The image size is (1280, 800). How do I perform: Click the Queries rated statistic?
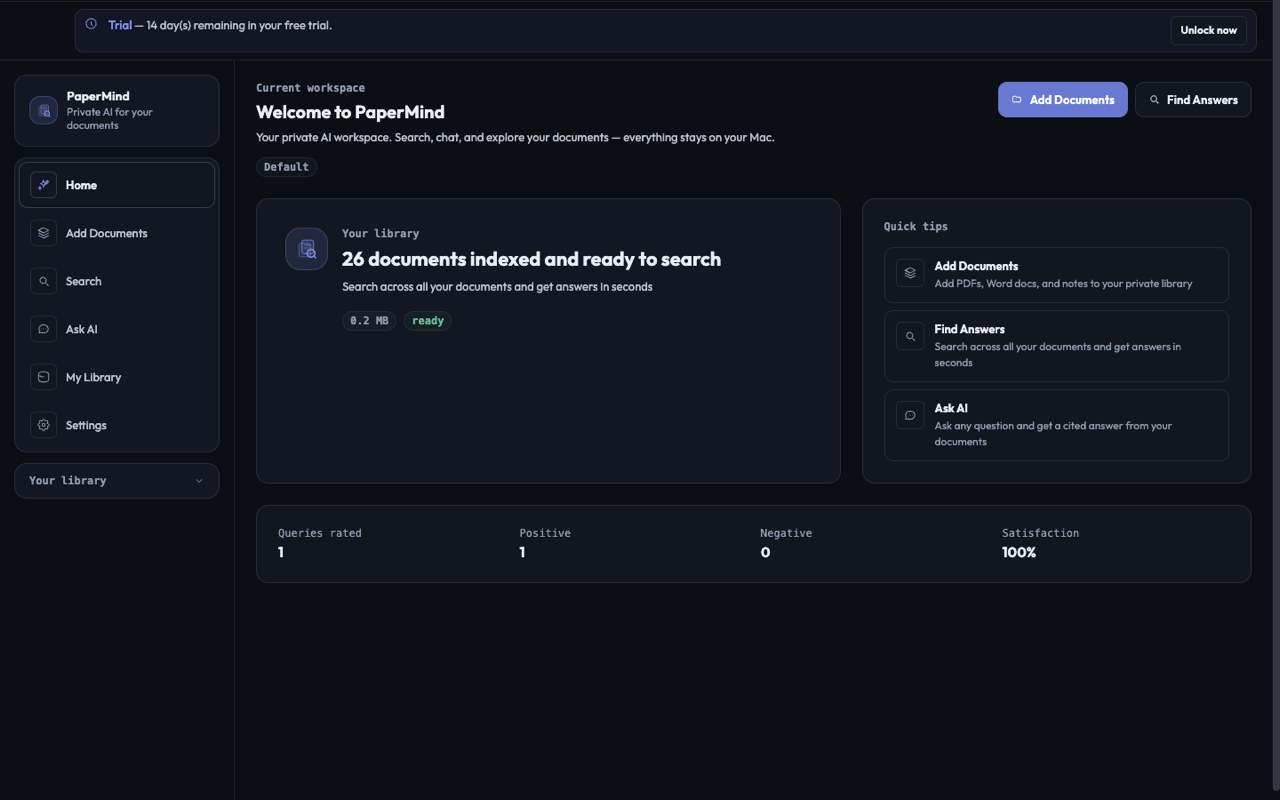coord(320,543)
